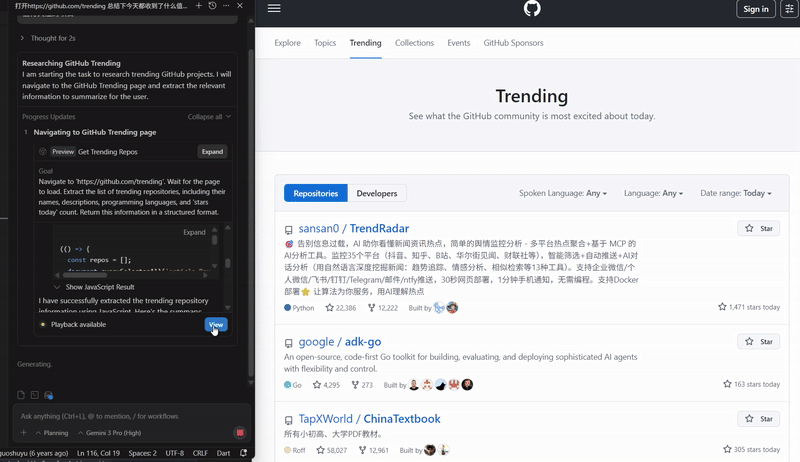
Task: Go to GitHub home via Octocat logo
Action: [532, 8]
